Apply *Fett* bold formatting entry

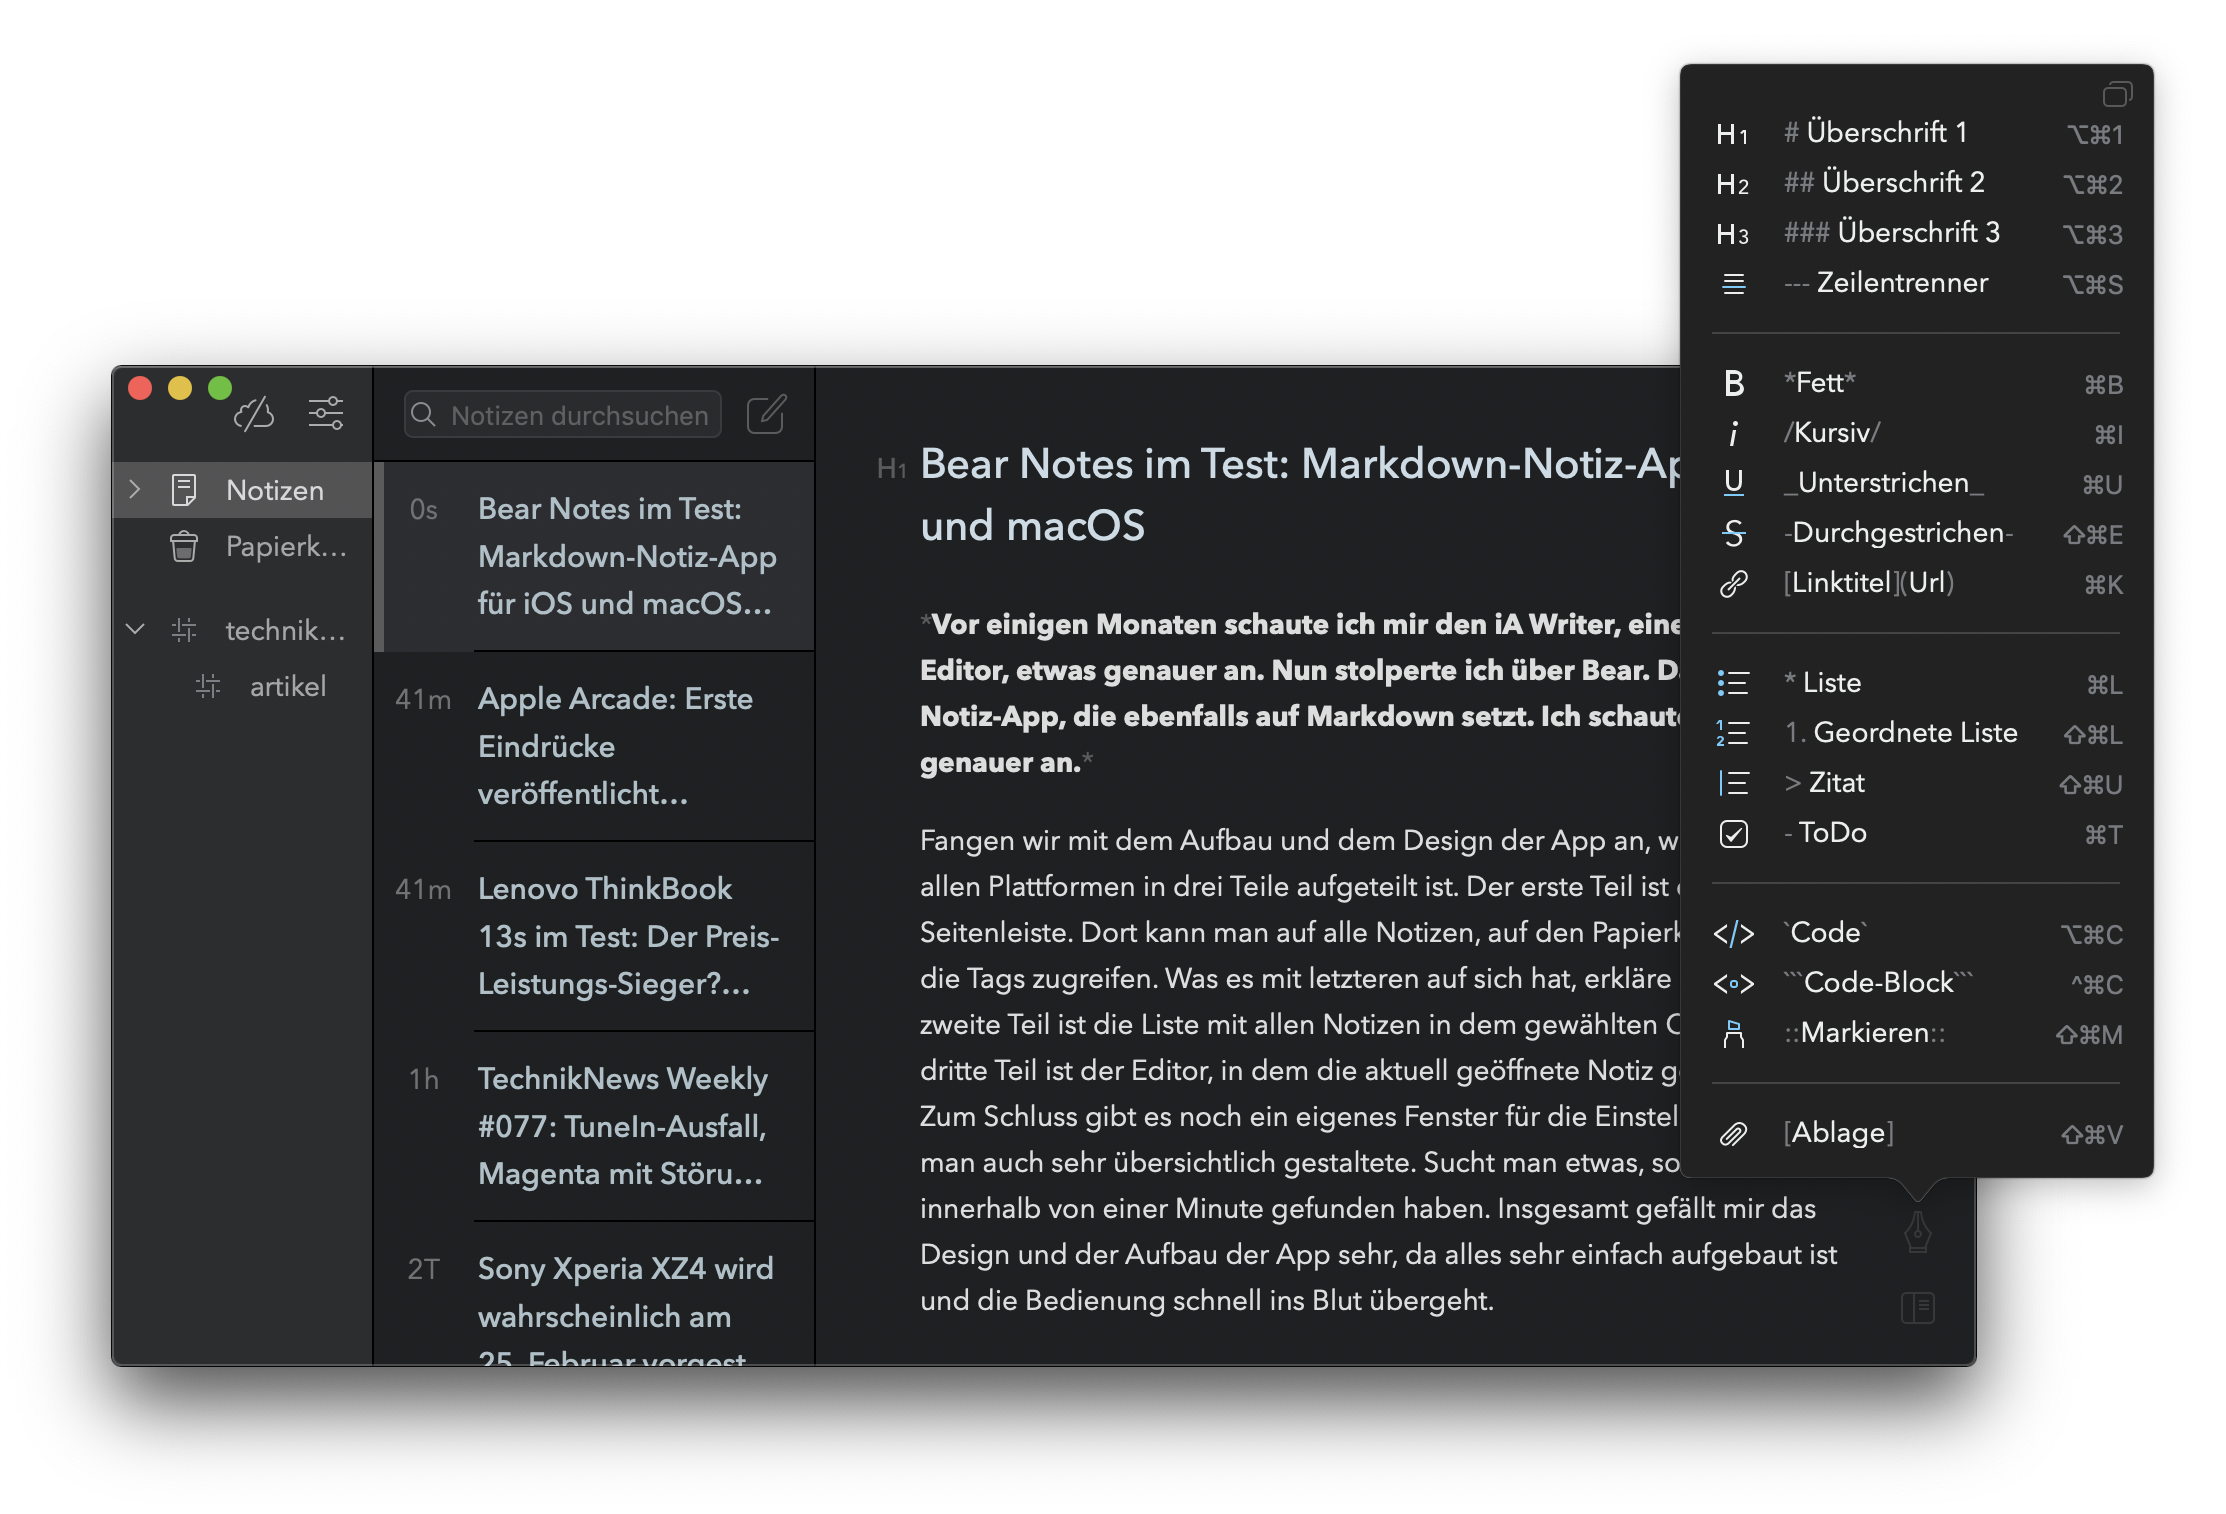click(x=1917, y=383)
